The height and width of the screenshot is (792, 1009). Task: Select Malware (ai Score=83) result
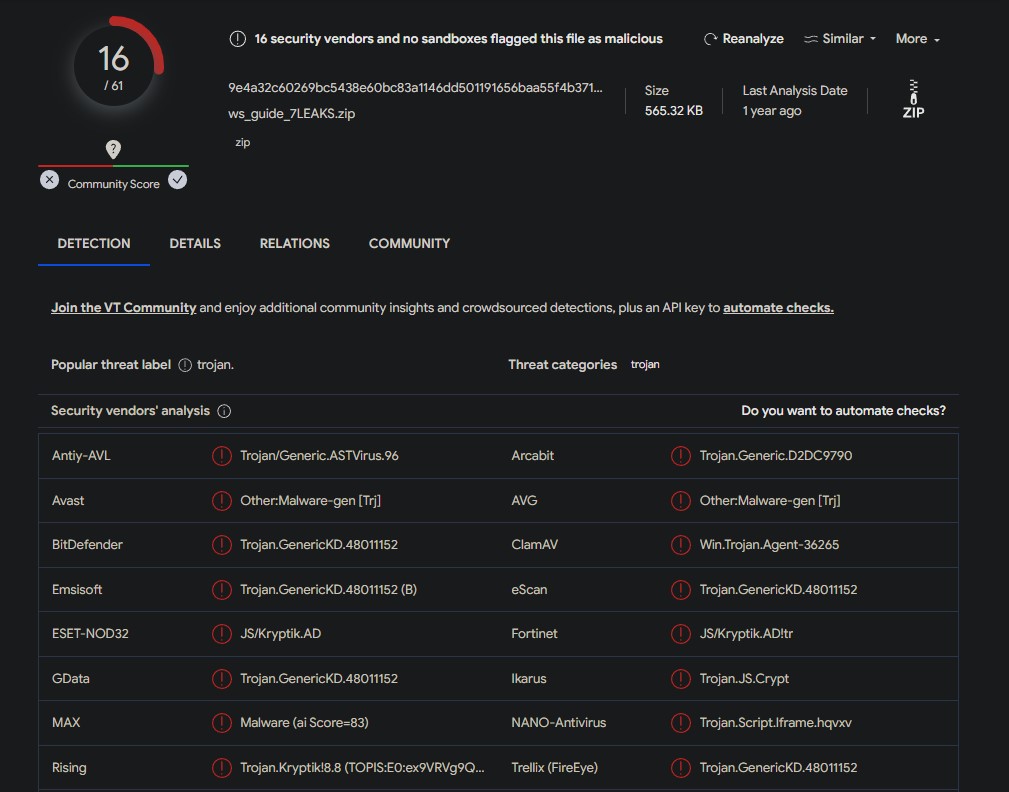coord(304,723)
